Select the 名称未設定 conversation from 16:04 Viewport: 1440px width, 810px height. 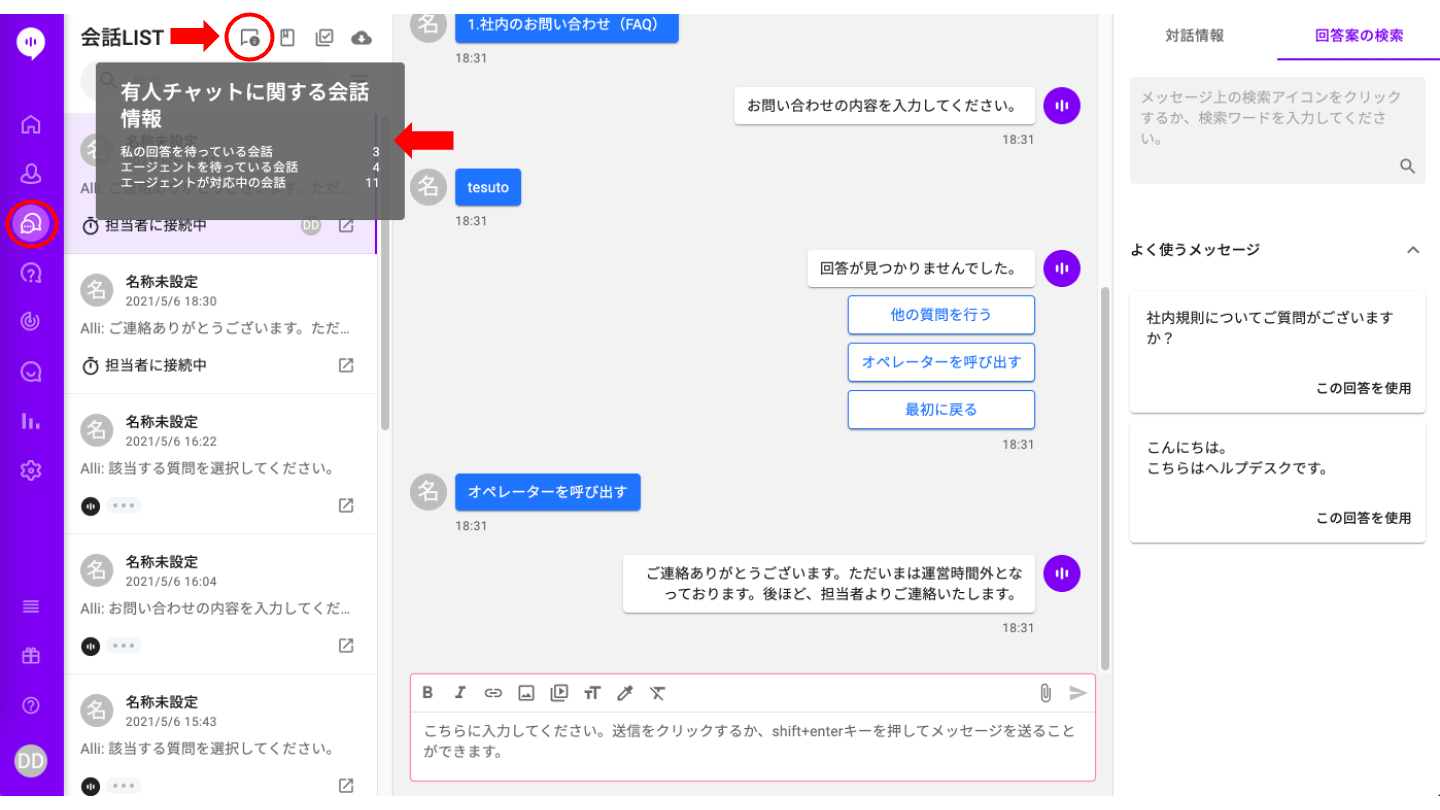click(220, 604)
